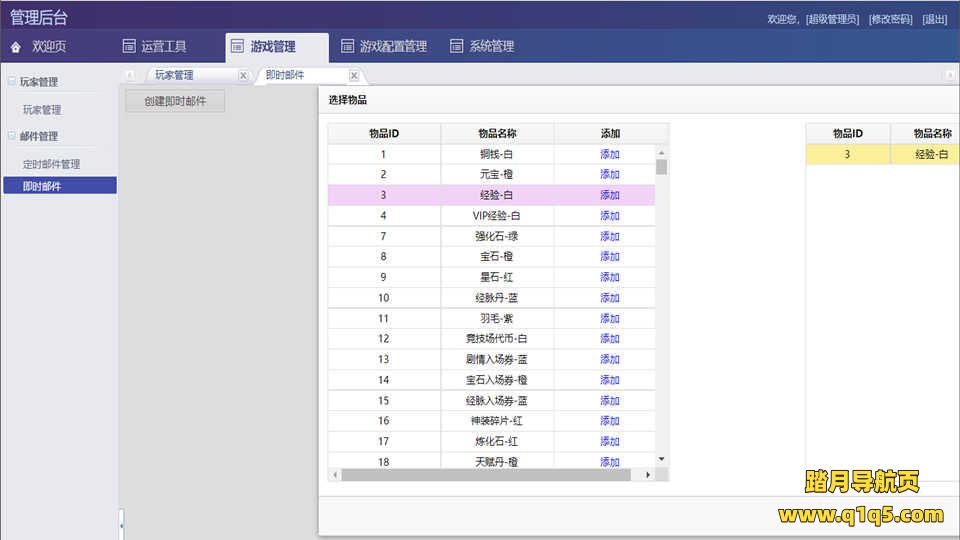
Task: Click the 游戏配置管理 panel icon
Action: 347,46
